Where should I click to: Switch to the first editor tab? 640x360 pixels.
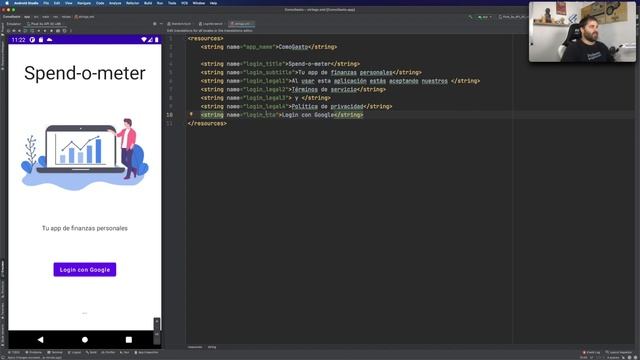179,24
